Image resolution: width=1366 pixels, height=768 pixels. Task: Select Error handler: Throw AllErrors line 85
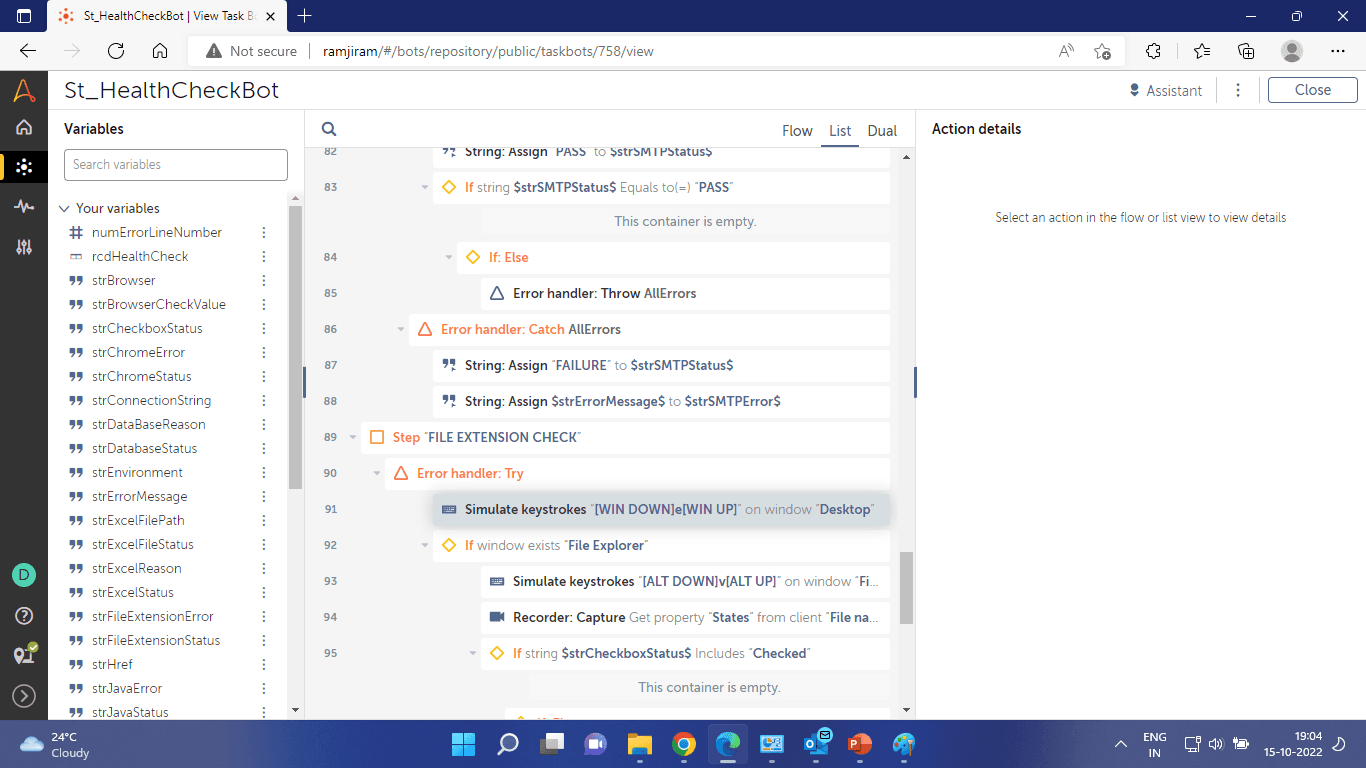click(x=685, y=293)
